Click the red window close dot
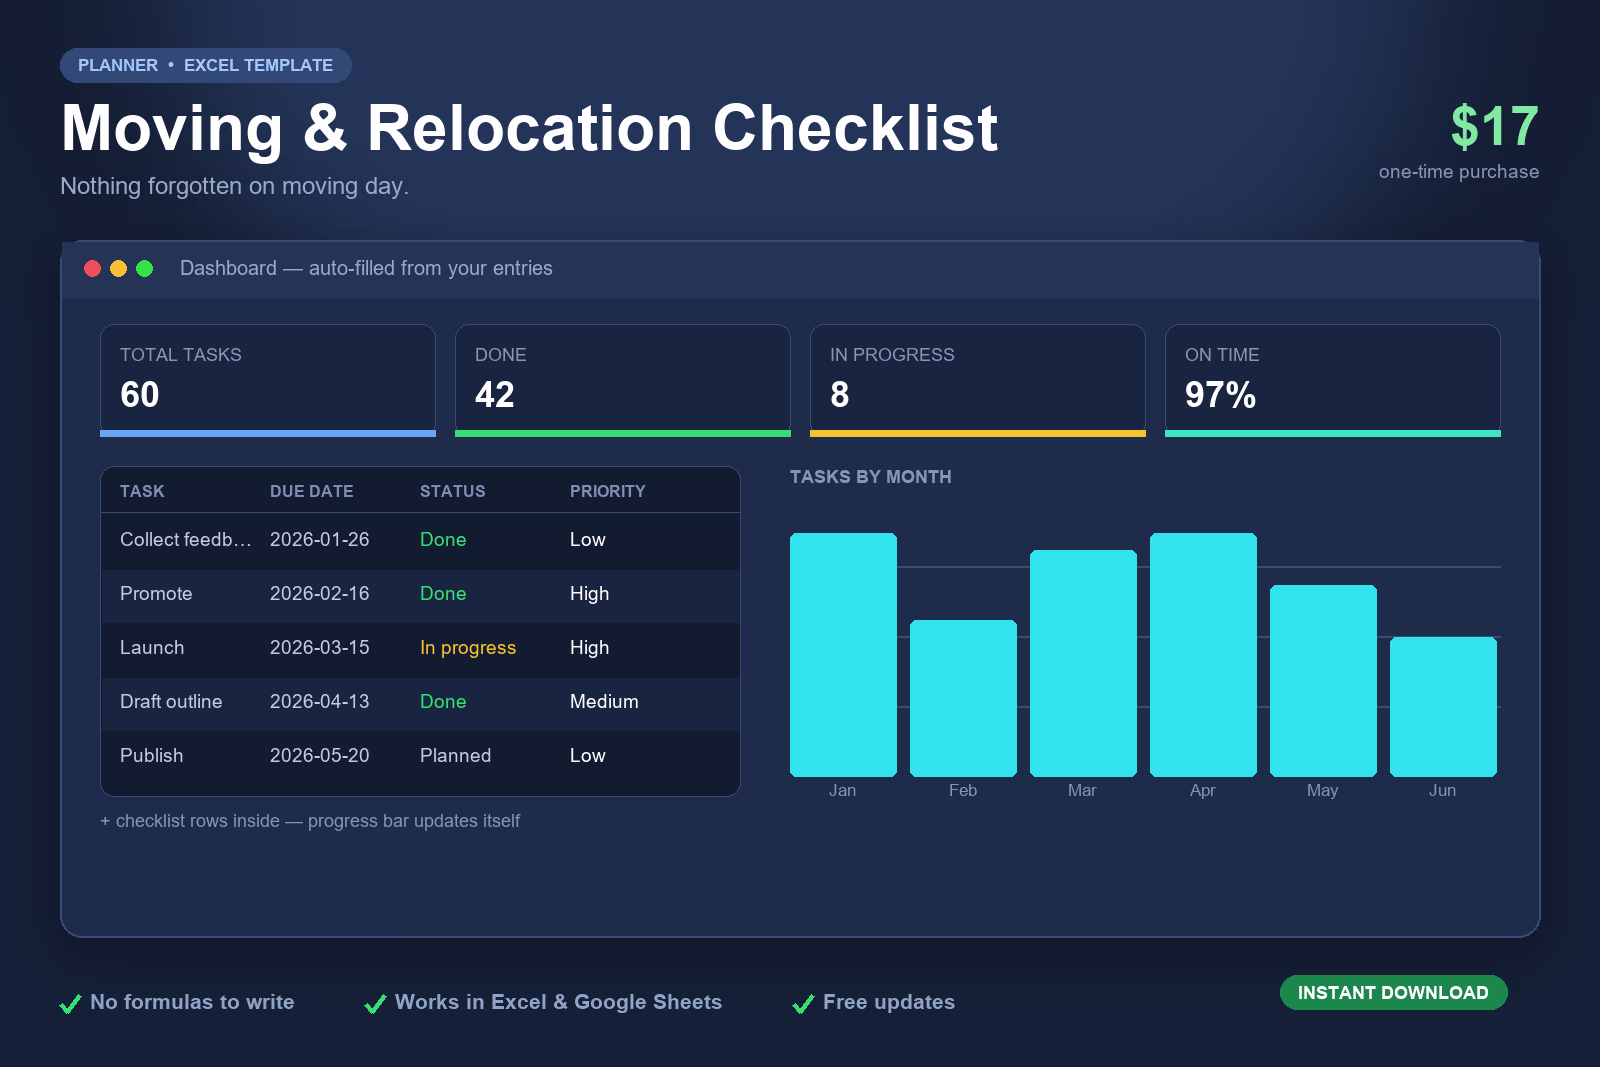 (x=92, y=268)
